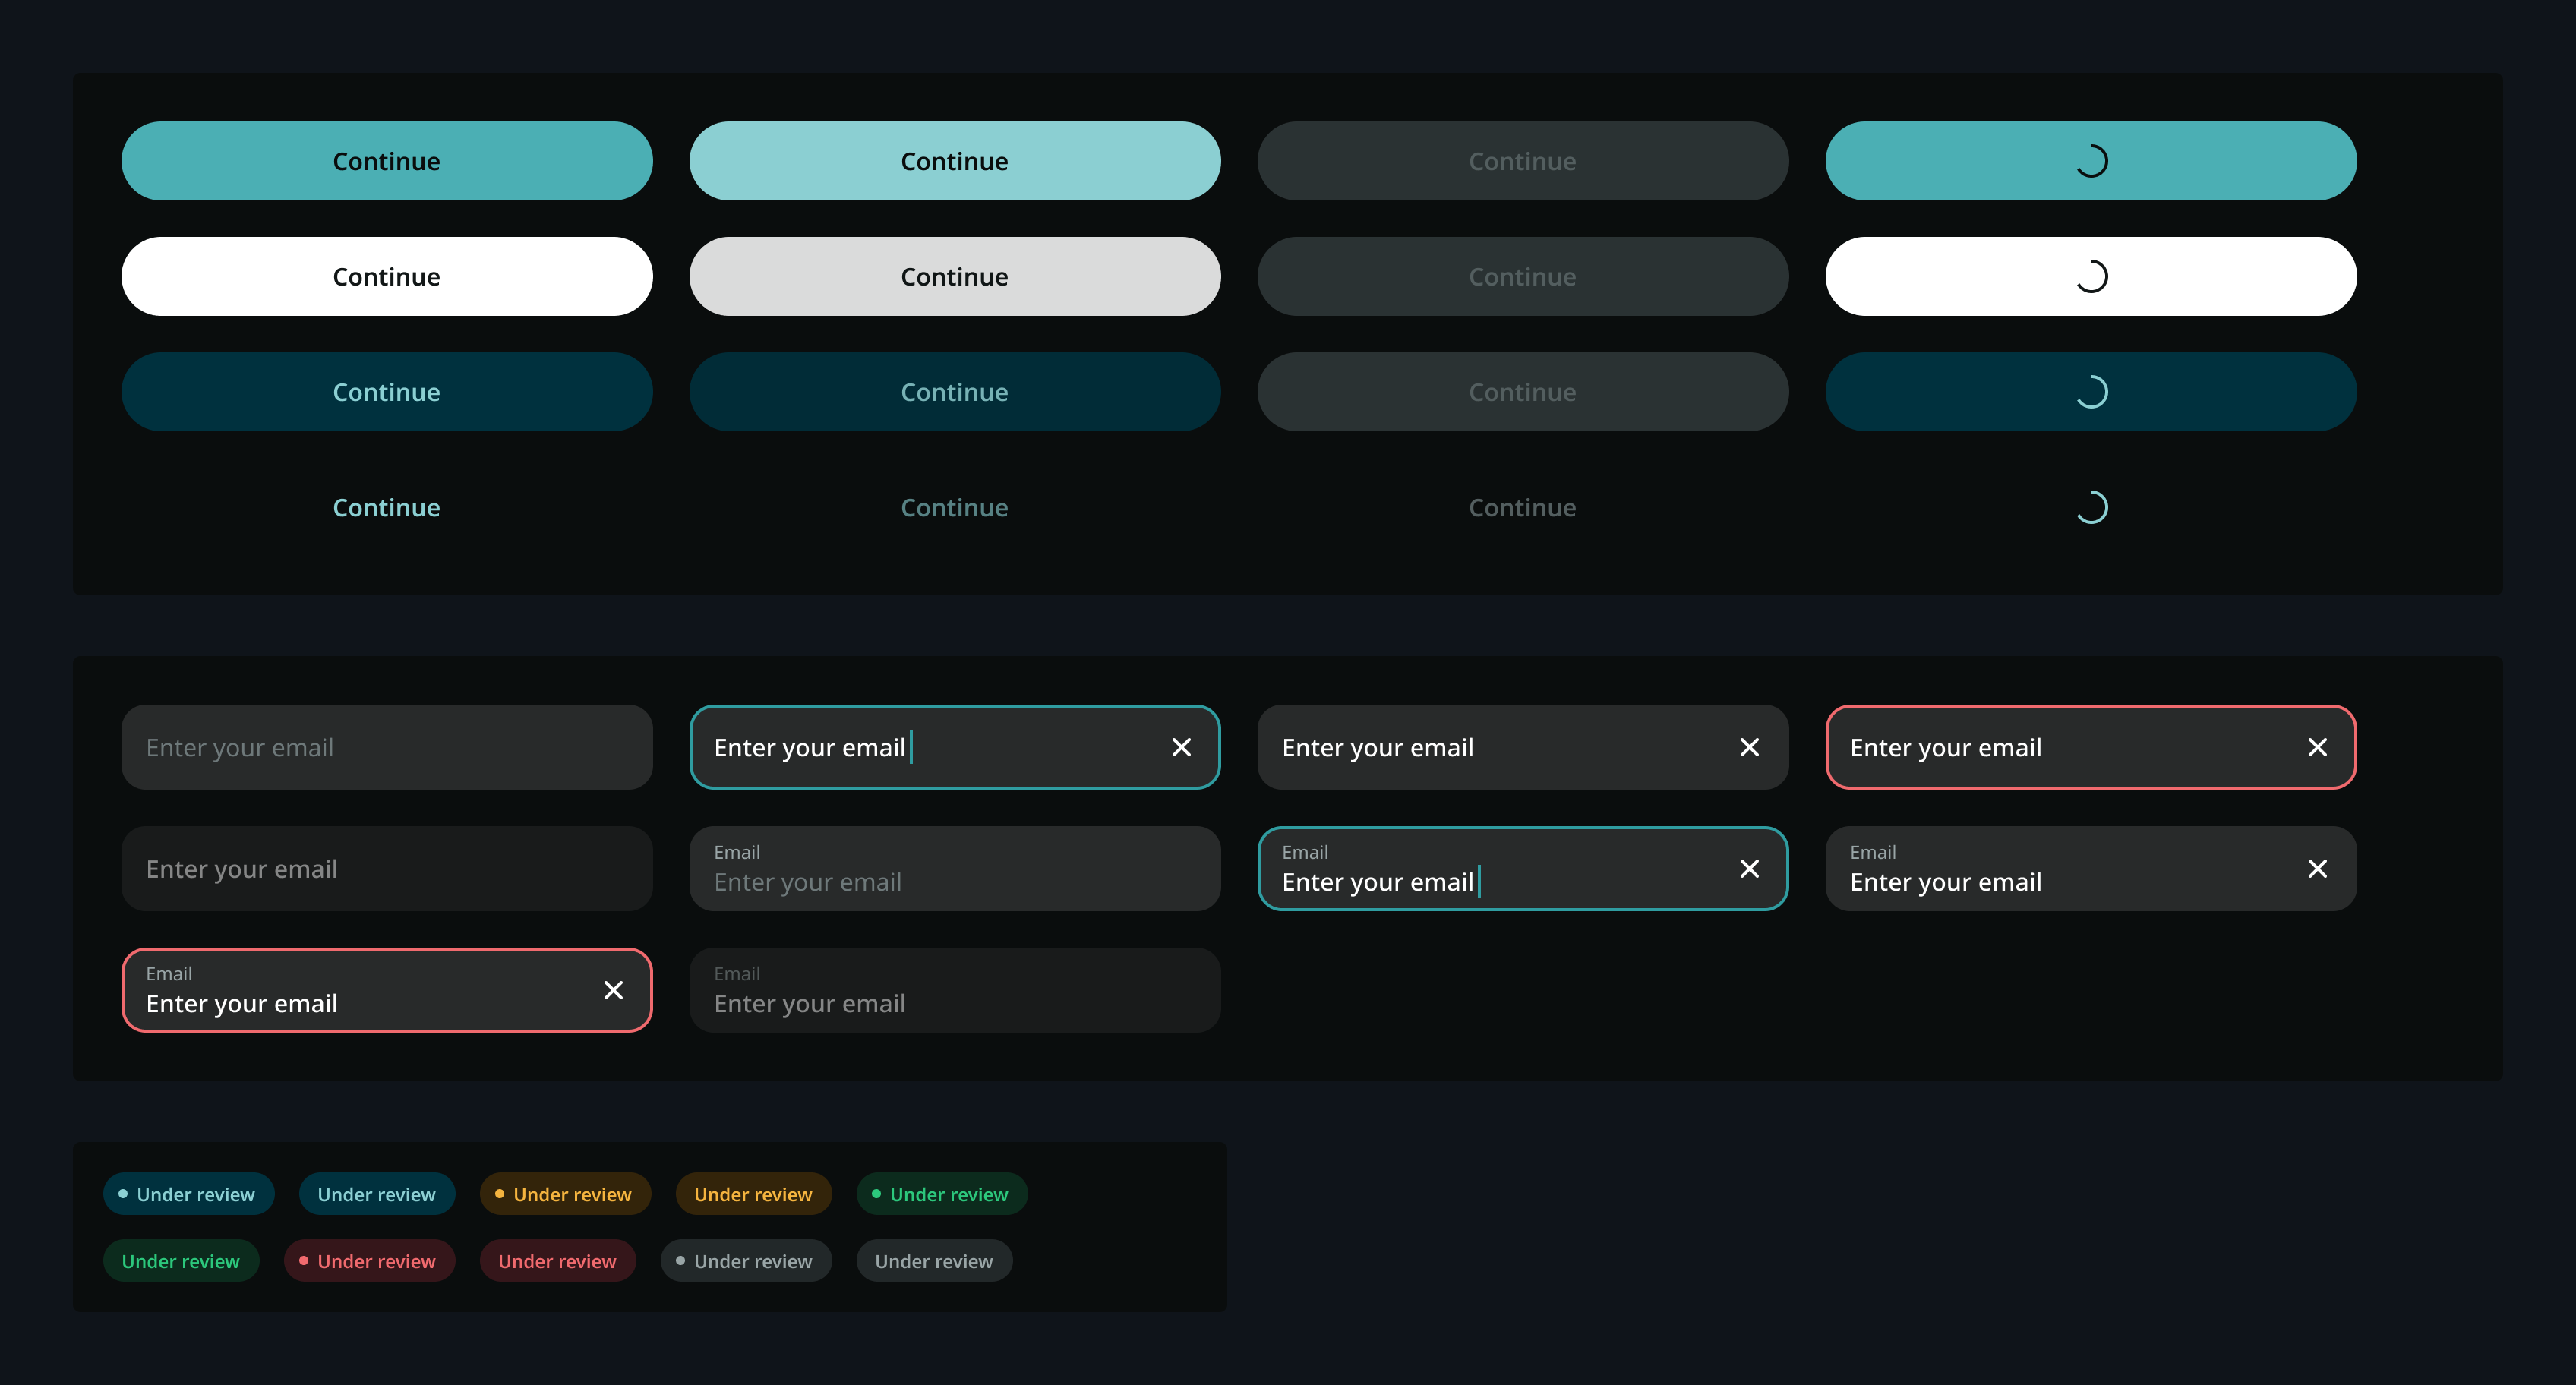Click the muted teal text-only Continue link
This screenshot has width=2576, height=1385.
click(x=955, y=507)
